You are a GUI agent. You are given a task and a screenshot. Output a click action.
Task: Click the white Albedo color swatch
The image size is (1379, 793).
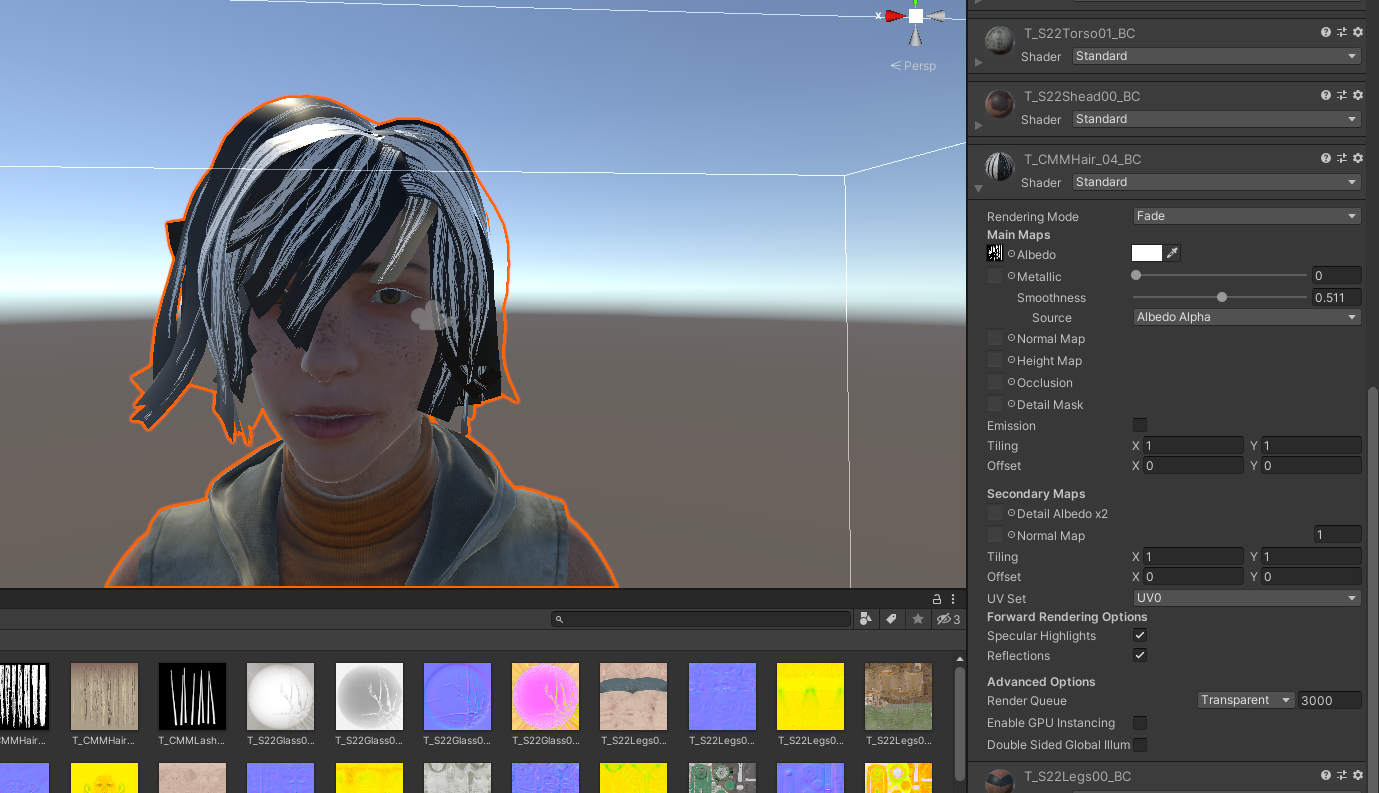[x=1146, y=253]
